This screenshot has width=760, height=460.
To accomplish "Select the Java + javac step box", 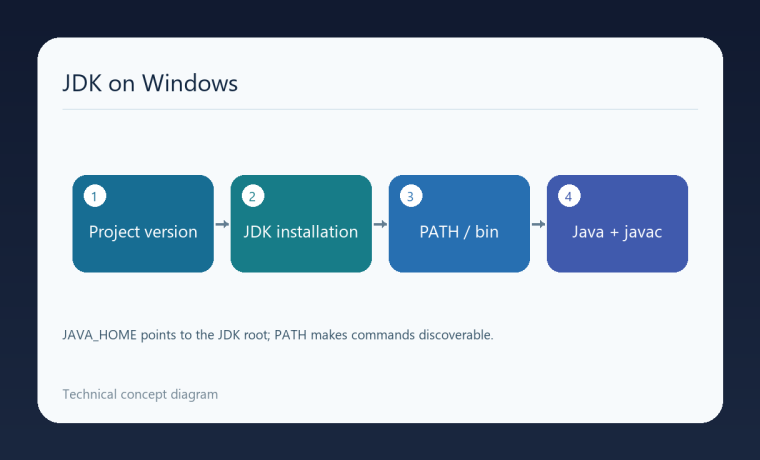I will click(x=617, y=223).
